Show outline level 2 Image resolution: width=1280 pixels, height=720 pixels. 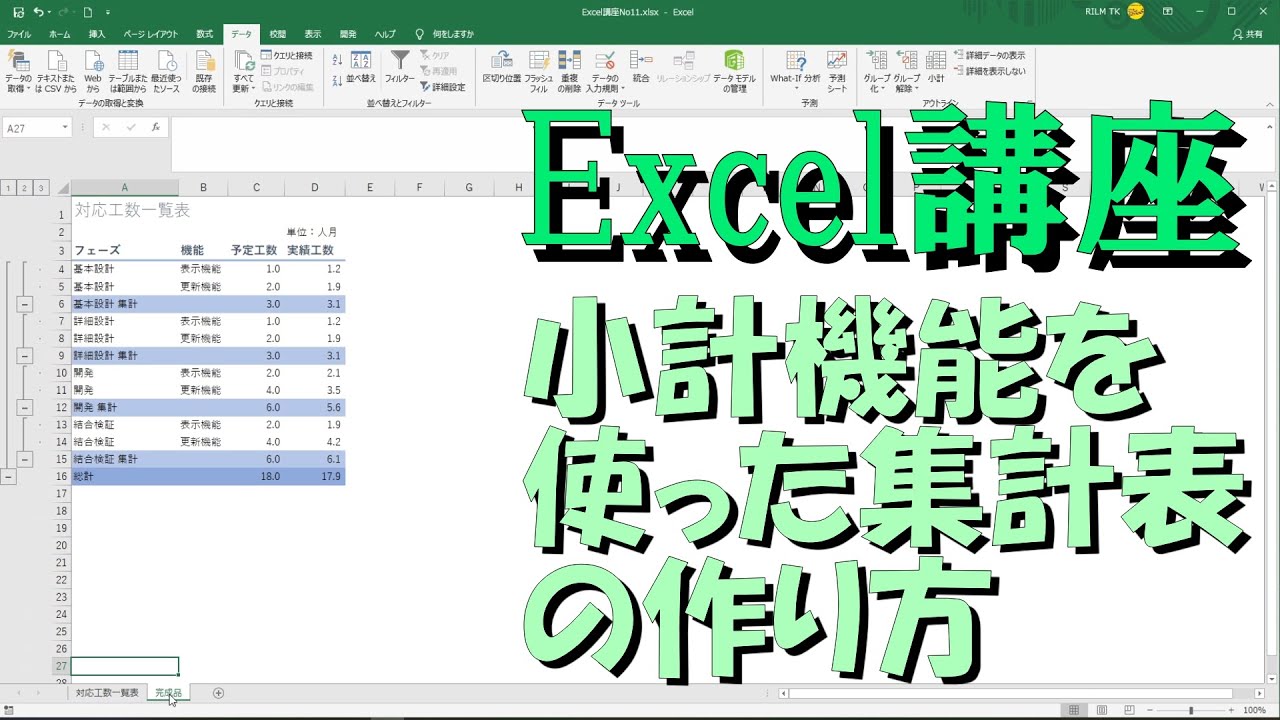25,188
